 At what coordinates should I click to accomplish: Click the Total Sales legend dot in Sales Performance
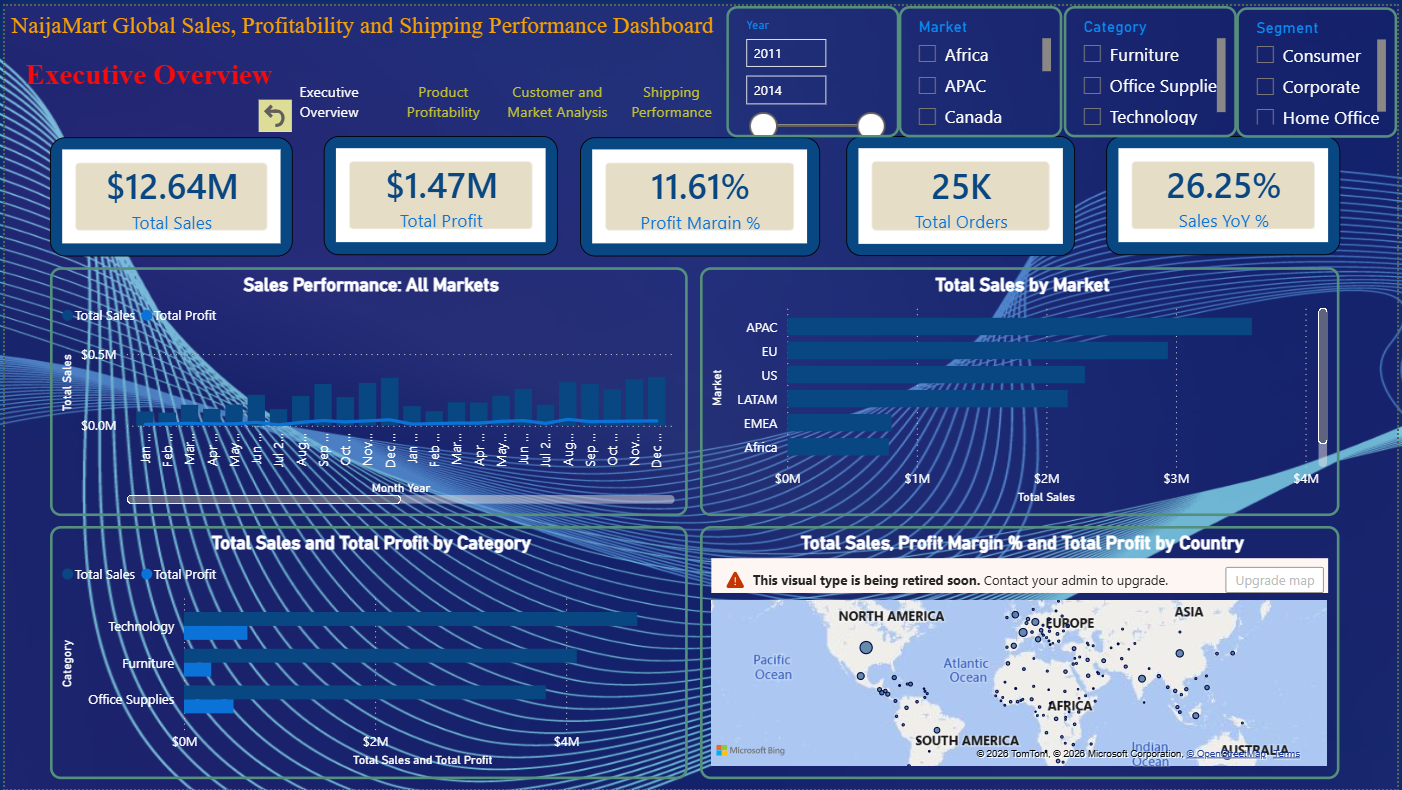click(x=67, y=315)
